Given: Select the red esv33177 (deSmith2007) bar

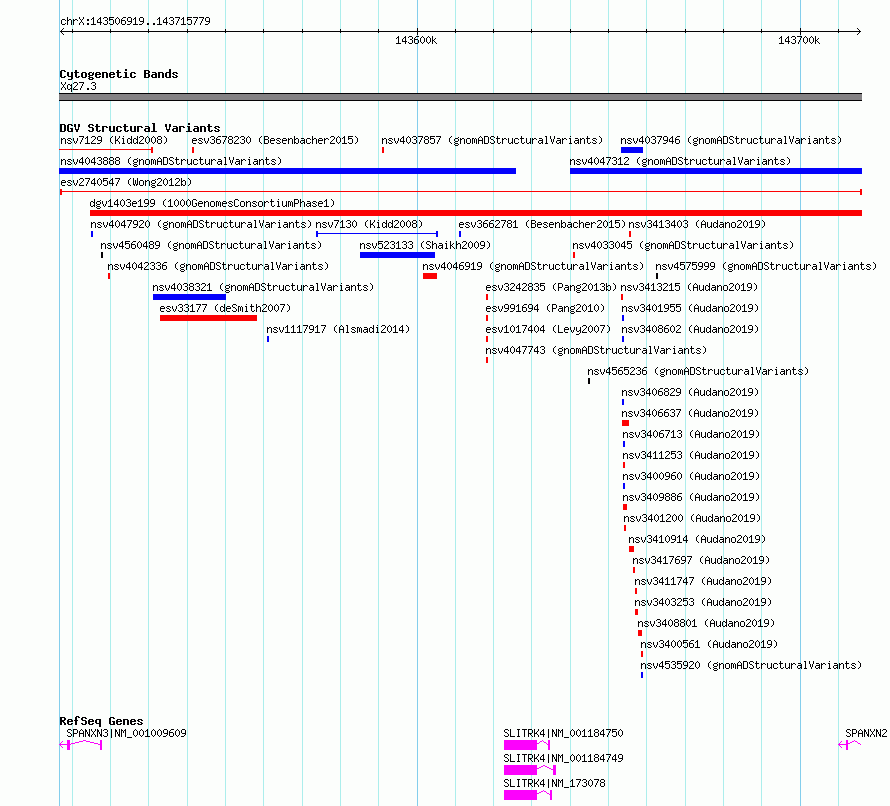Looking at the screenshot, I should [x=208, y=318].
